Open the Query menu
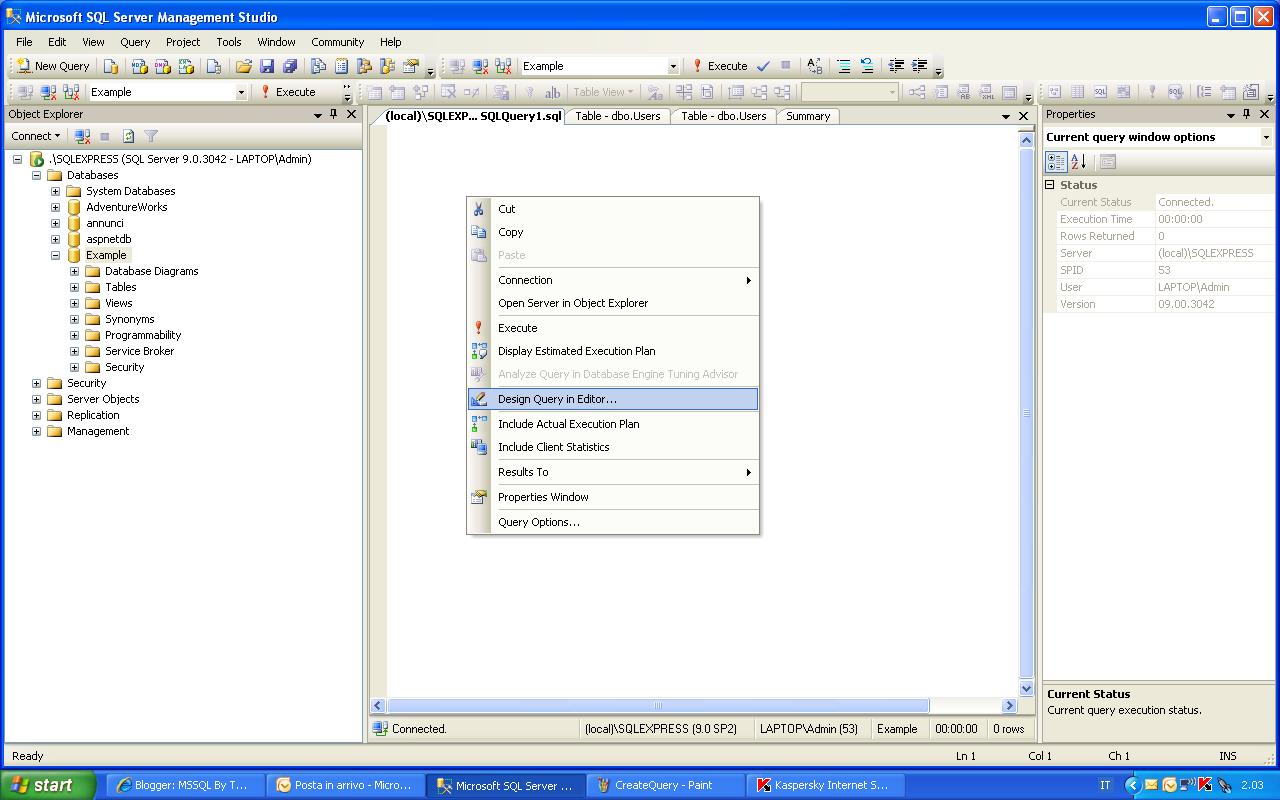 tap(135, 42)
